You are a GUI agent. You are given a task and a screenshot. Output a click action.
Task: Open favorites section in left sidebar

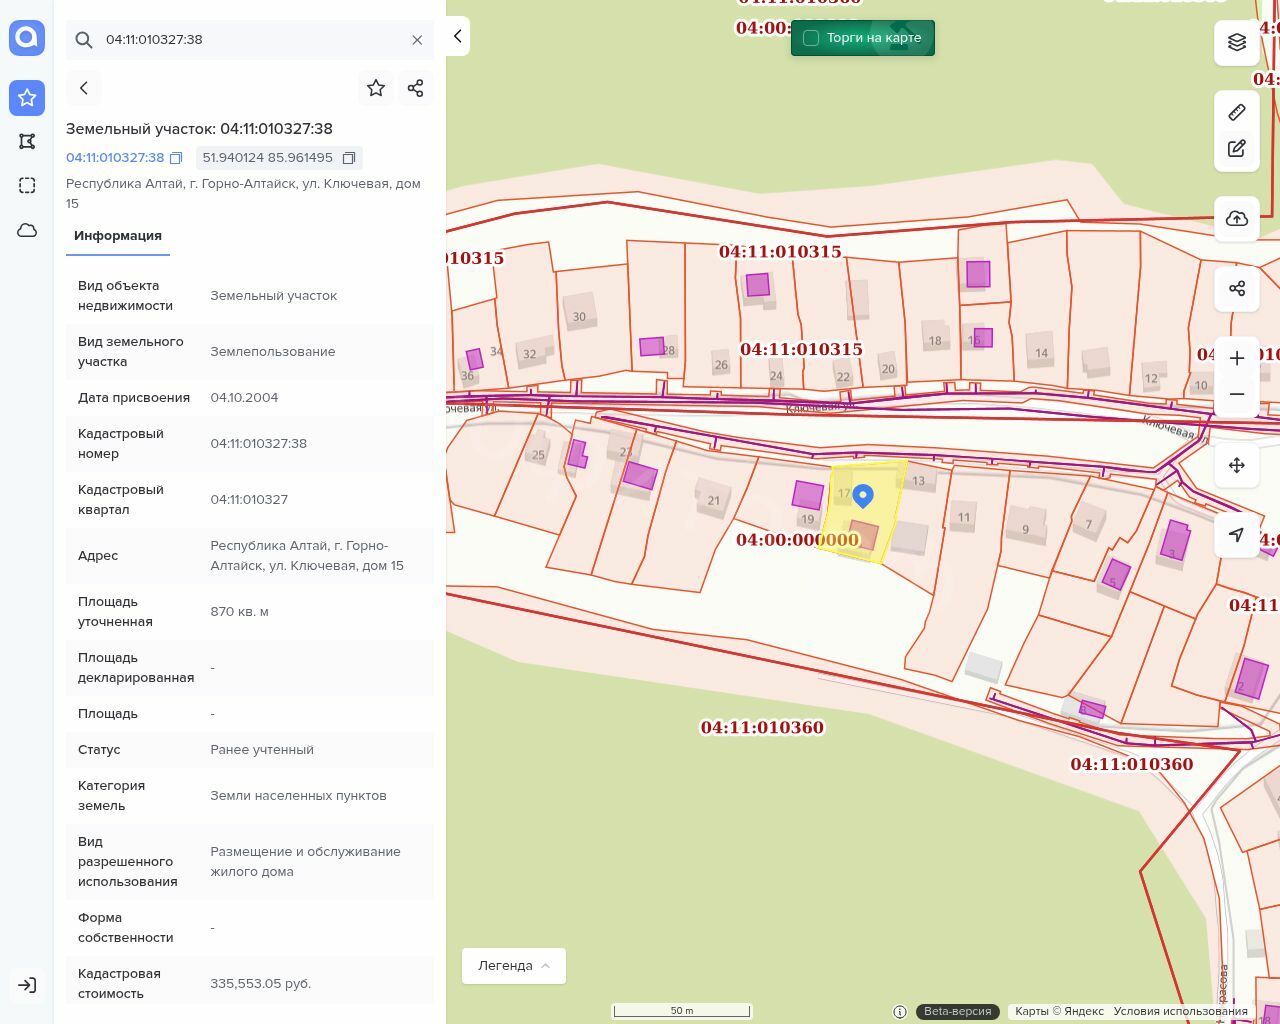coord(27,97)
